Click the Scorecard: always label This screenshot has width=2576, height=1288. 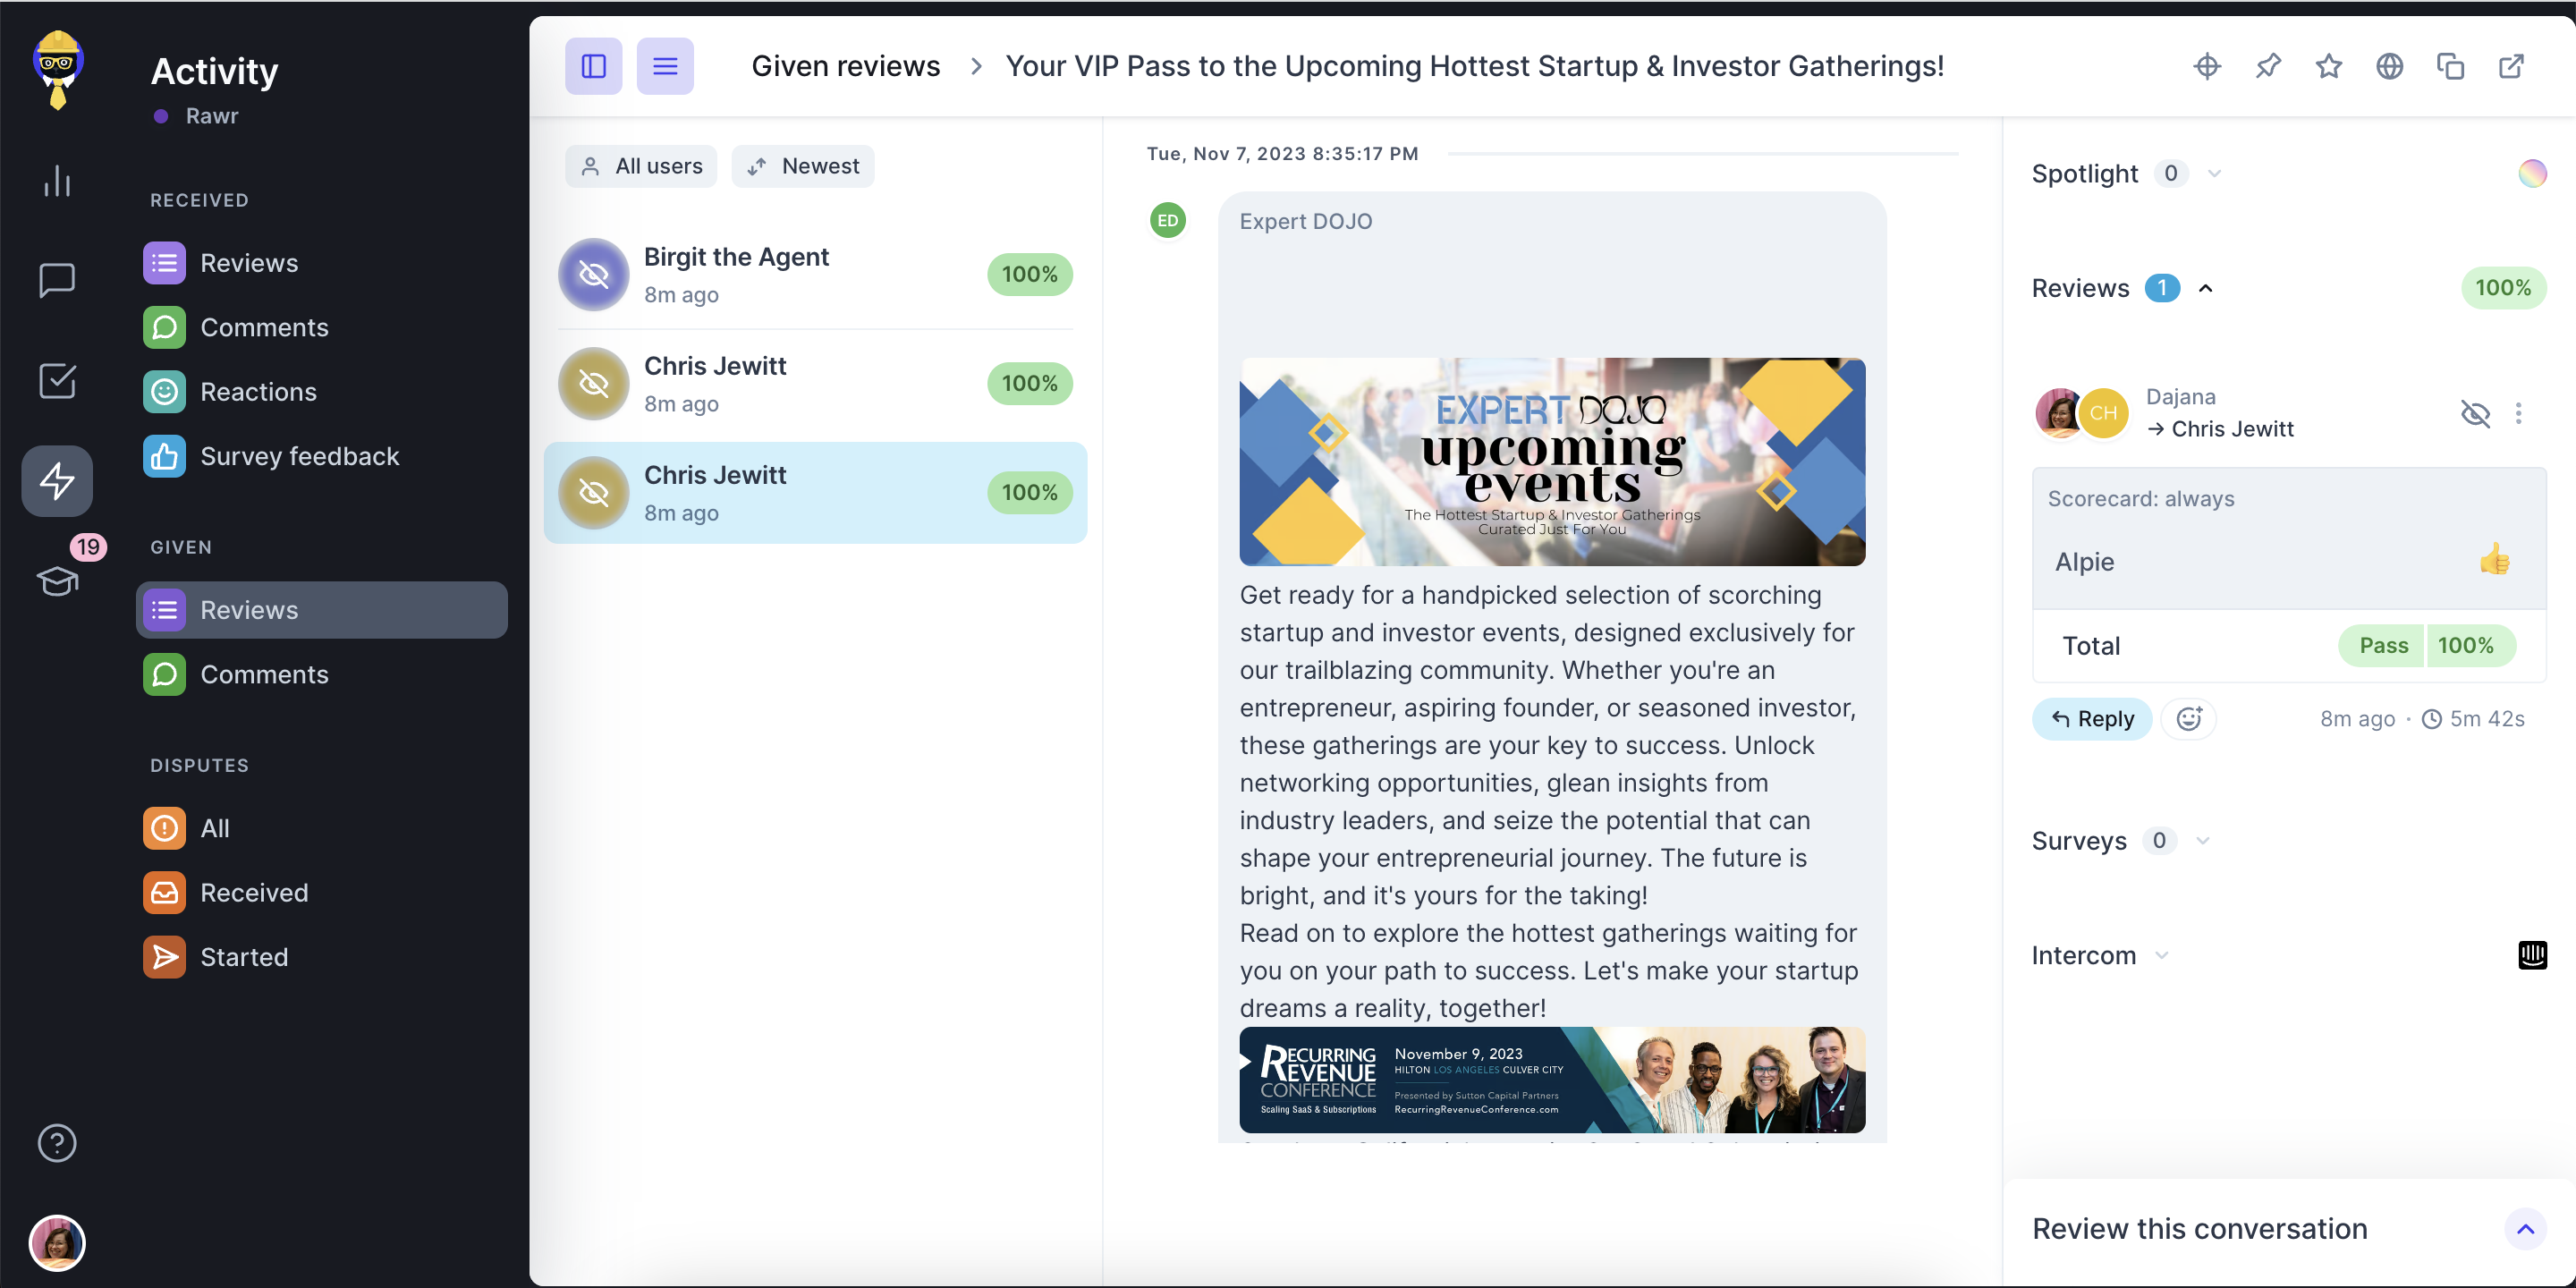[2140, 499]
